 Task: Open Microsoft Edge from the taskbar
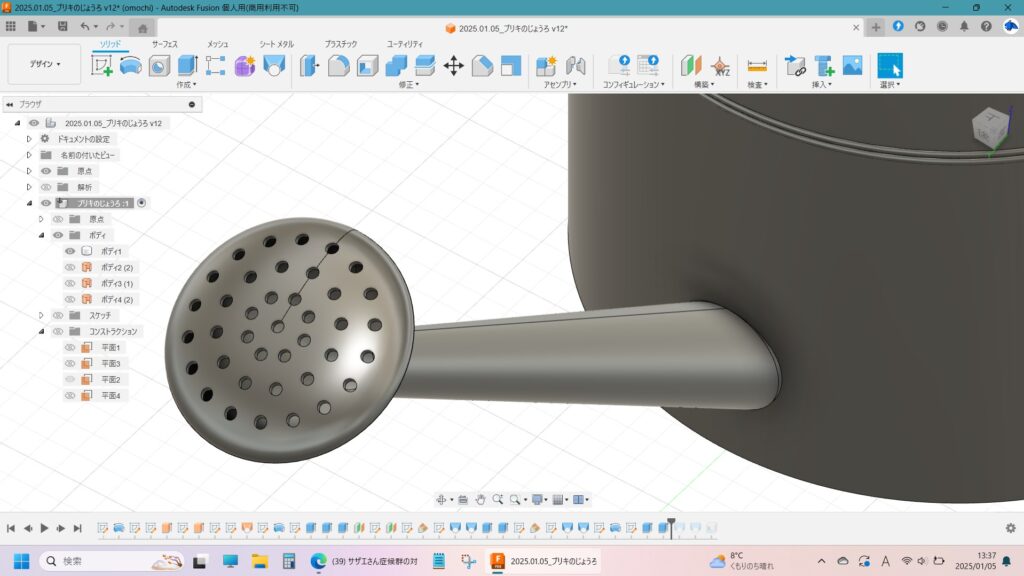pos(319,561)
